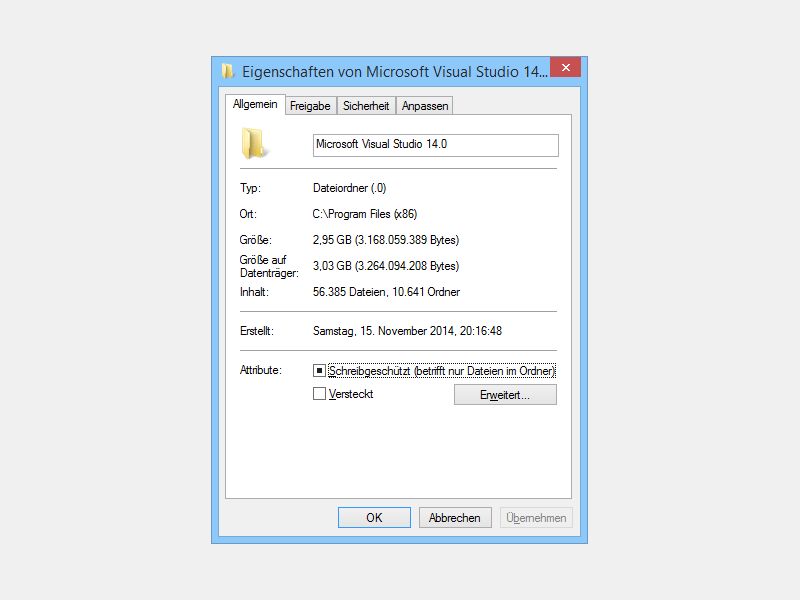Screen dimensions: 800x600
Task: Click the creation date 'Samstag, 15. November 2014, 20:16:48'
Action: tap(407, 331)
